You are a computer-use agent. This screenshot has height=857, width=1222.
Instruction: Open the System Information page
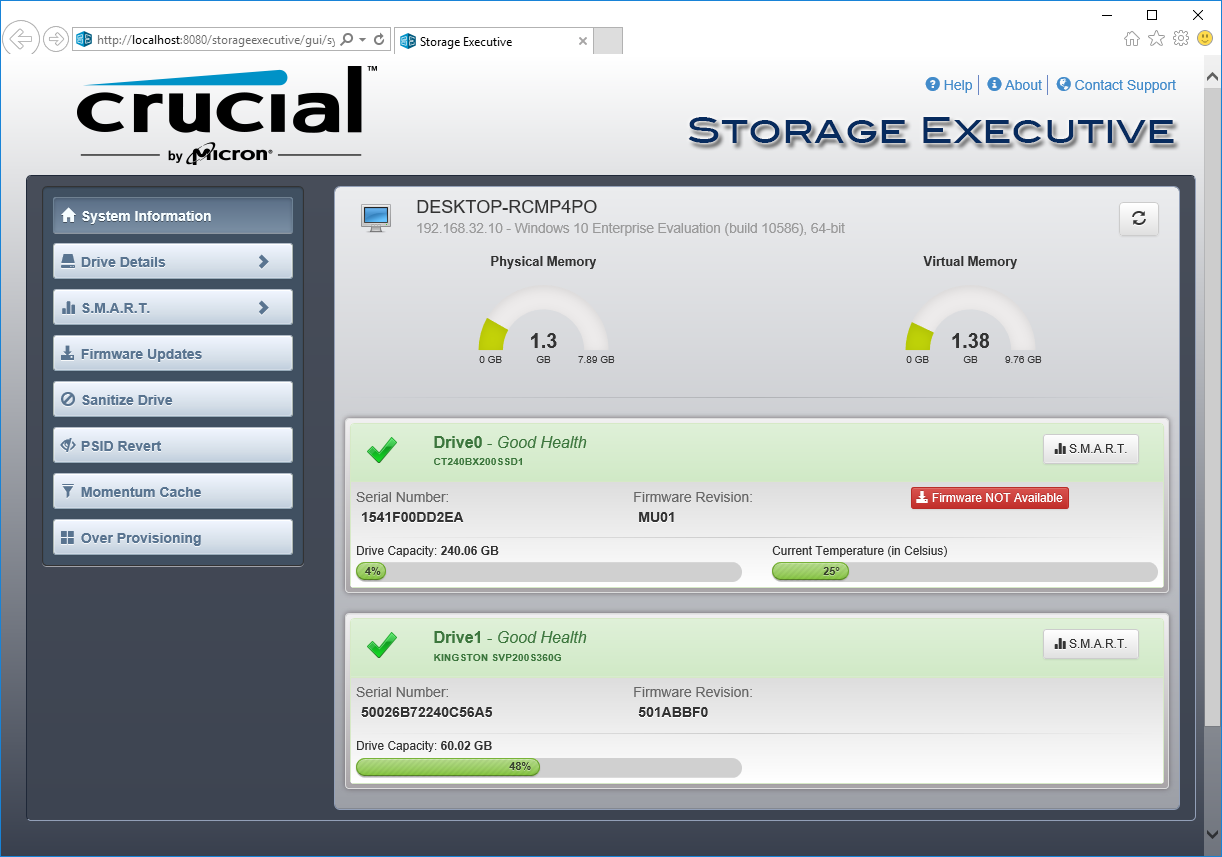coord(172,216)
